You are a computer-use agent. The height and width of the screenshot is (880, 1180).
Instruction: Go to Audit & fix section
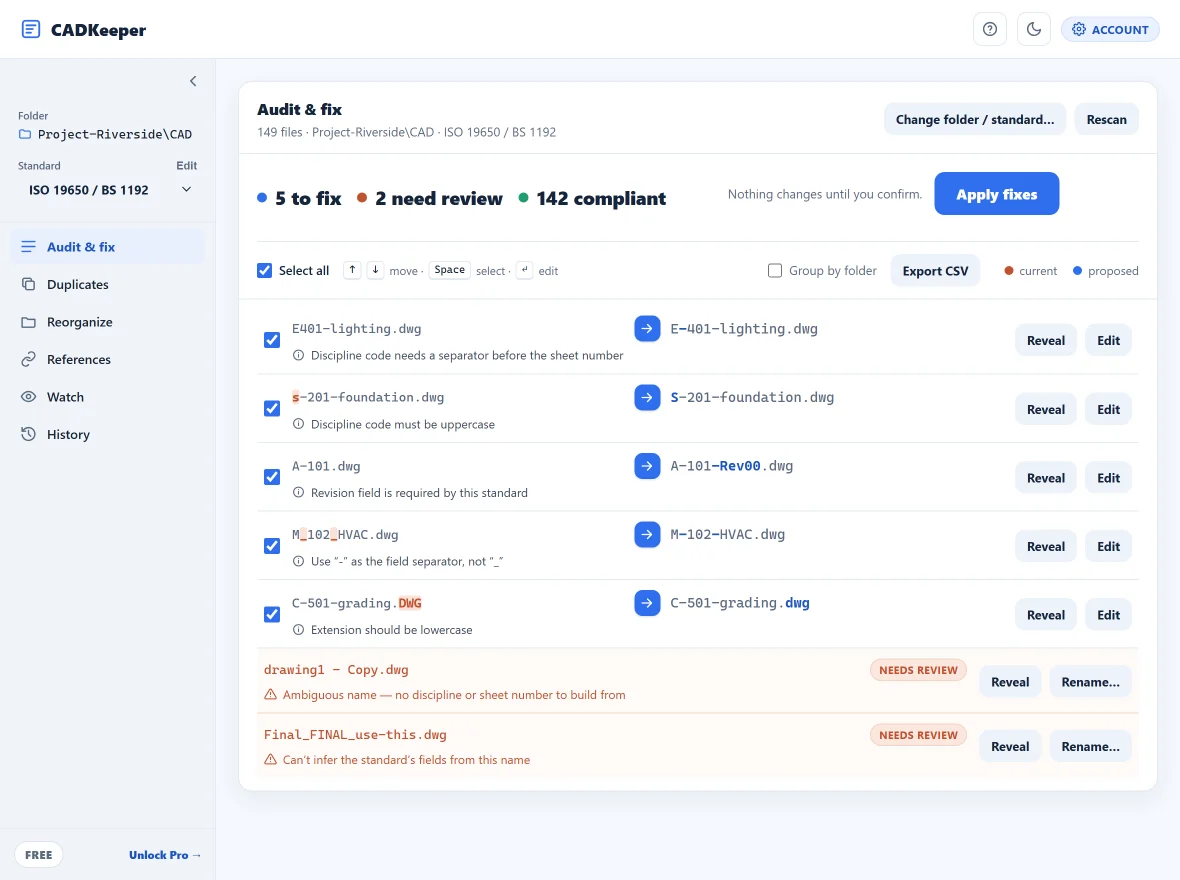tap(107, 247)
